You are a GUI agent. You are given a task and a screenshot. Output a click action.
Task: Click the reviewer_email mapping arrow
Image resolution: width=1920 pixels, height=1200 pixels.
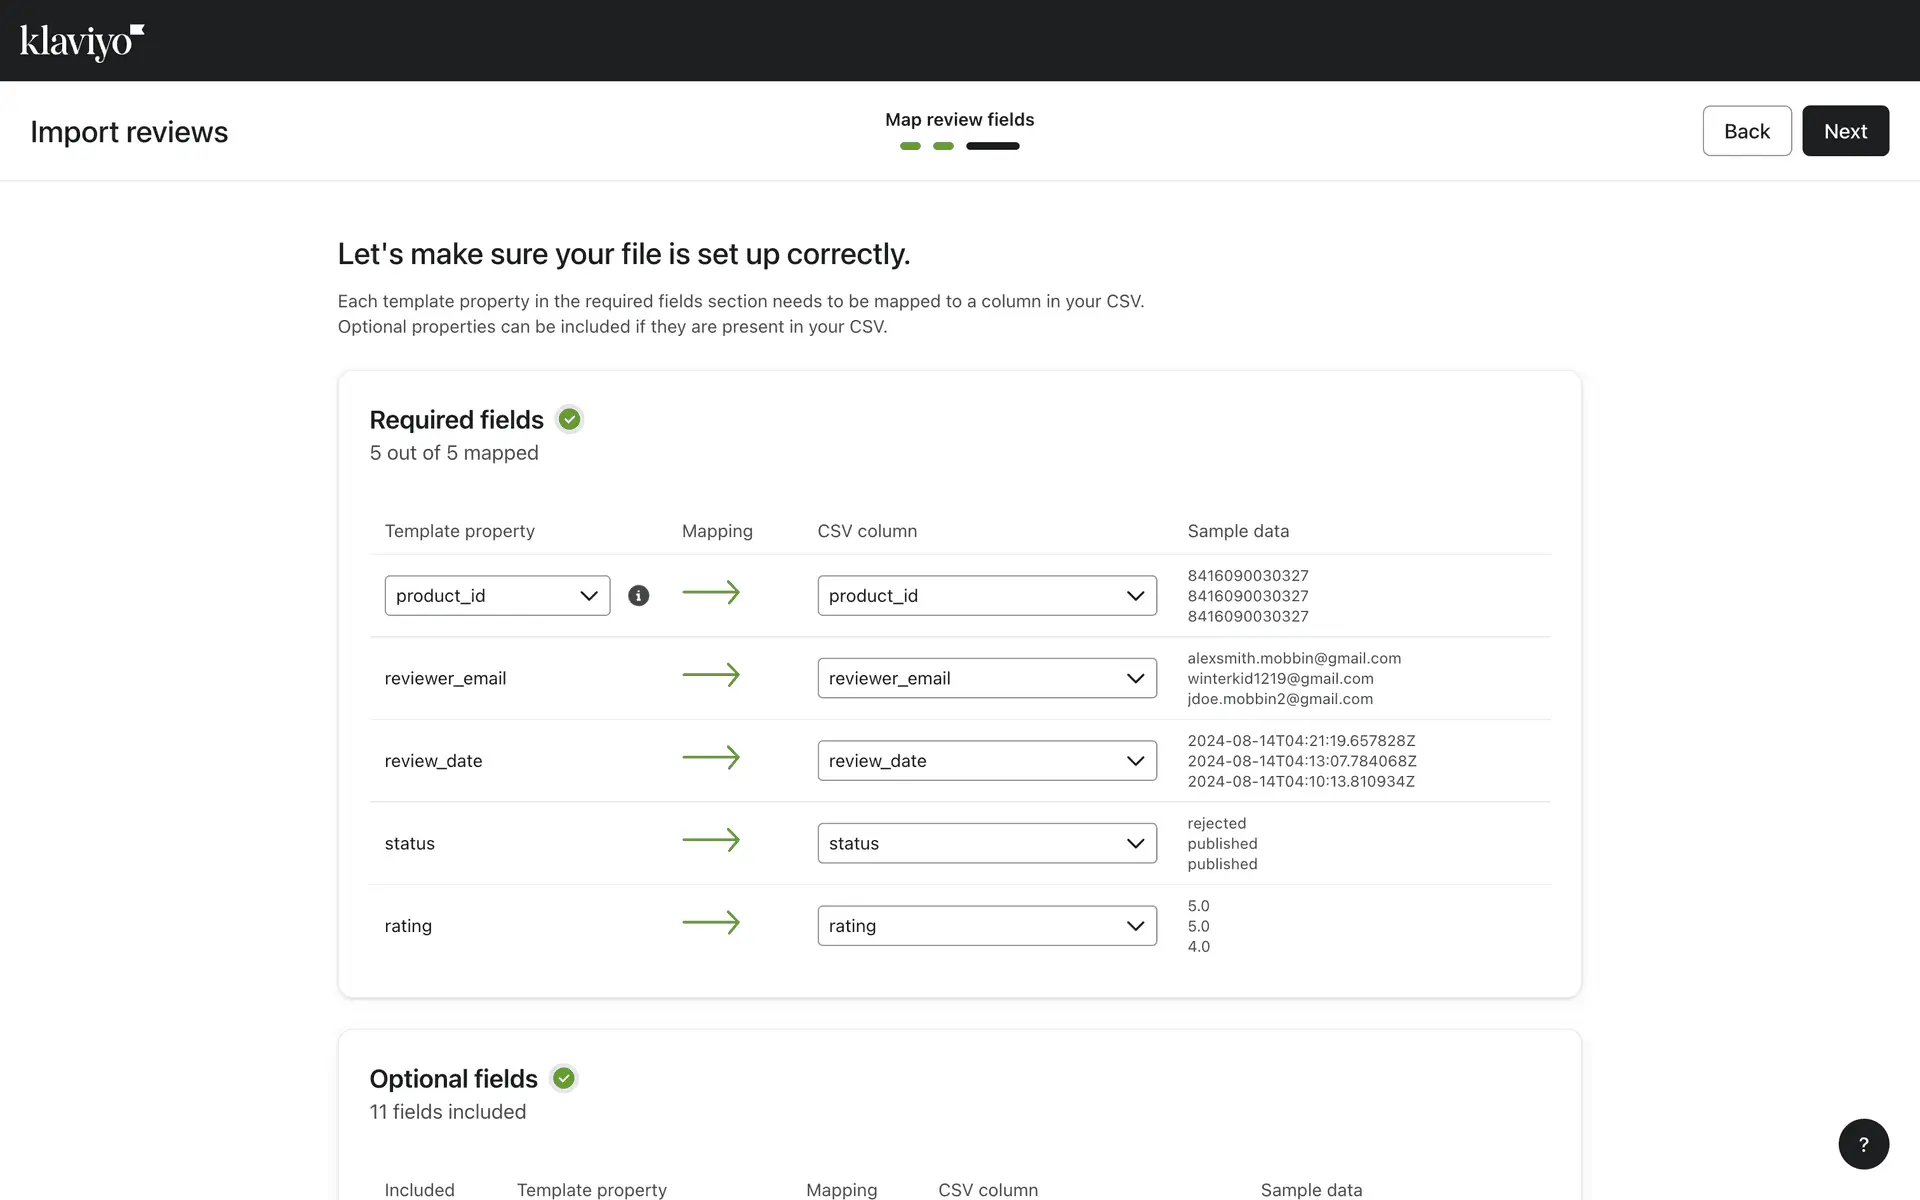coord(711,675)
